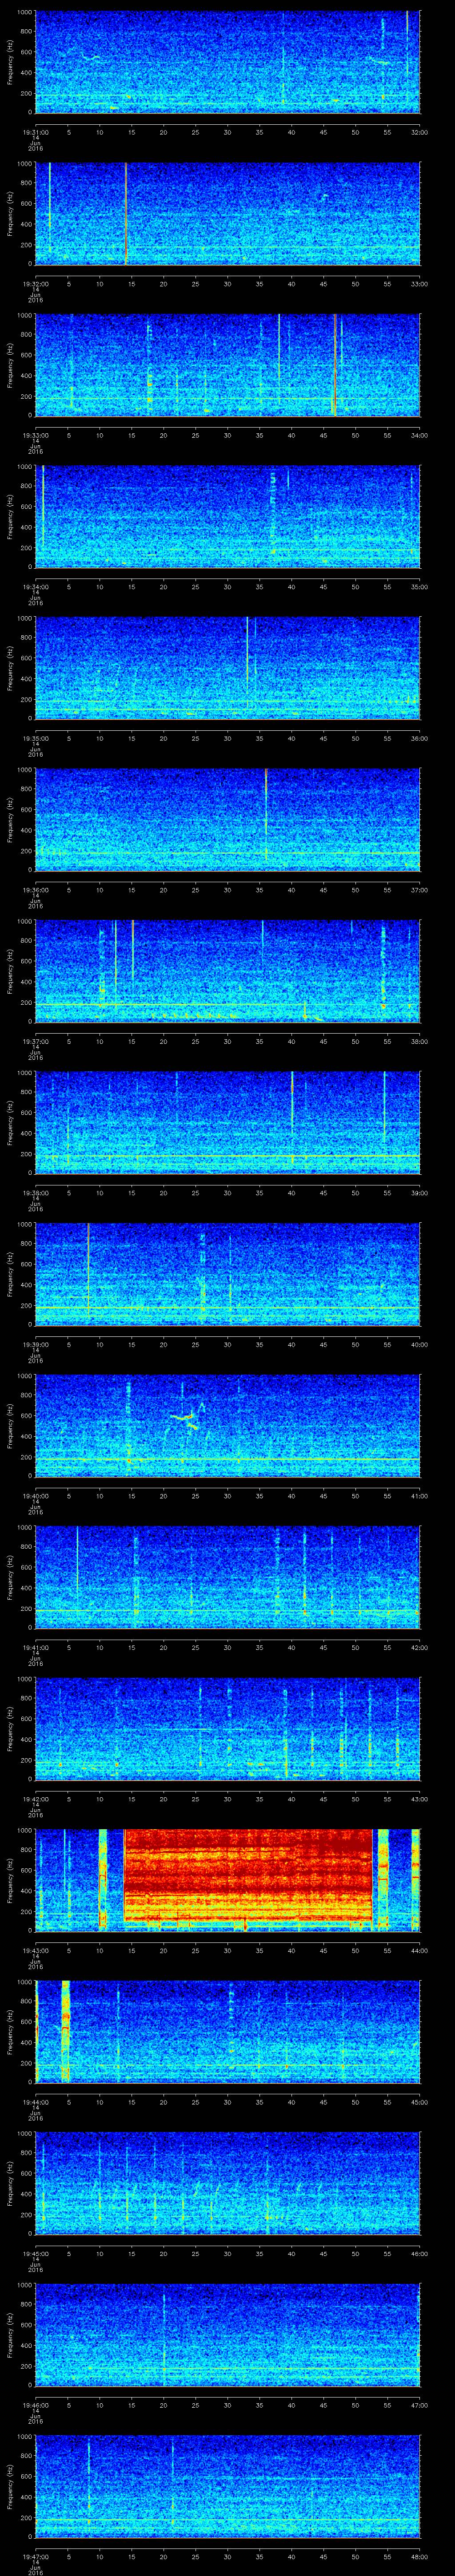Screen dimensions: 455x2576
Task: Click the 19:31:00 start time label
Action: 36,131
